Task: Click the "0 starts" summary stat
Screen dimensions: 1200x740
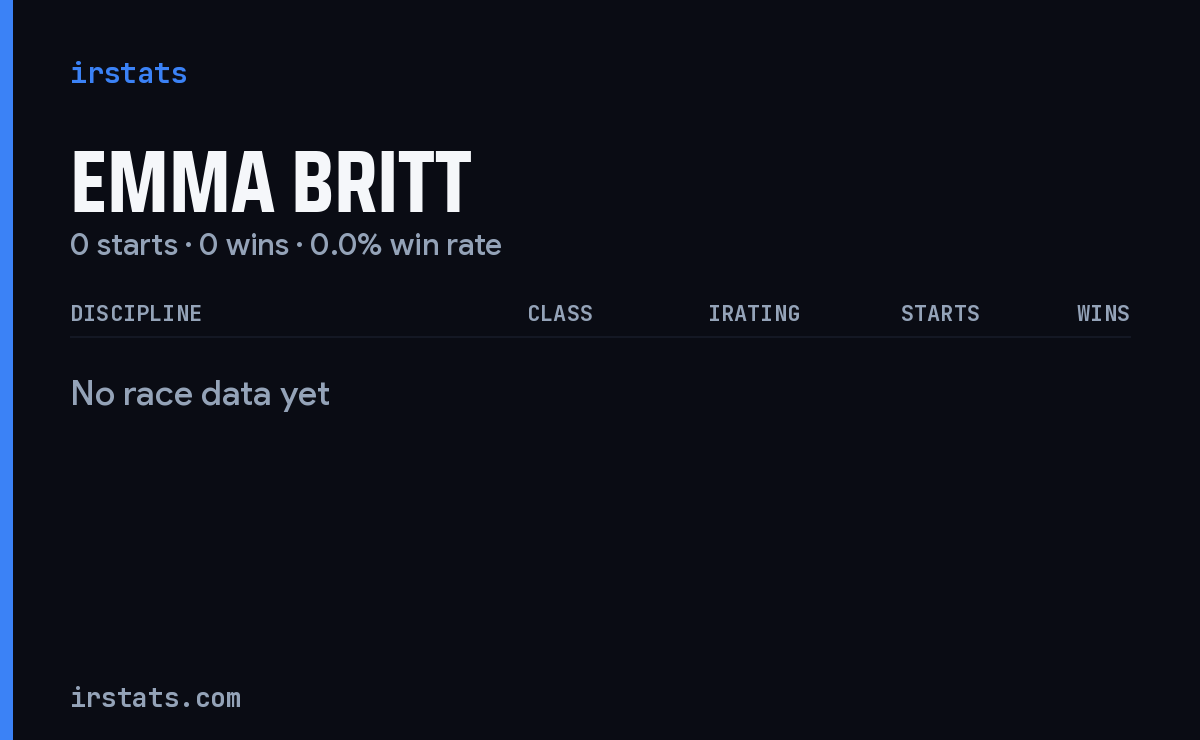Action: [124, 245]
